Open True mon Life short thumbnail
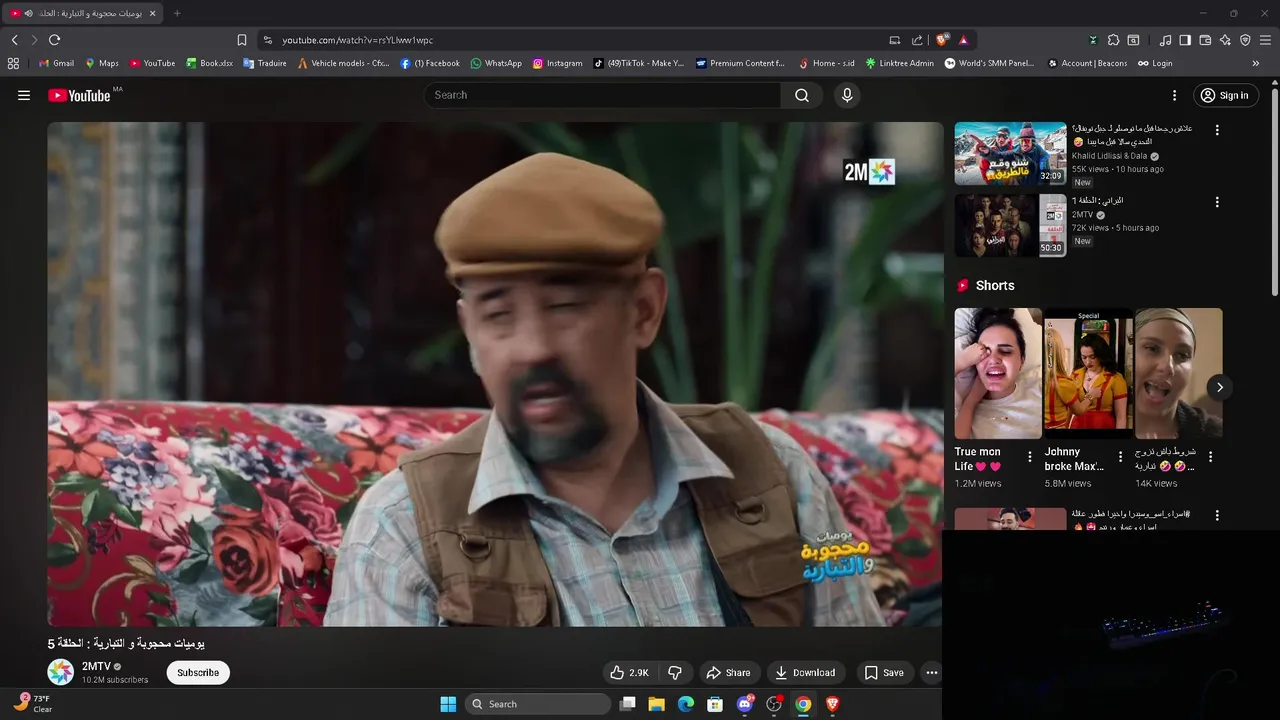Viewport: 1280px width, 720px height. tap(998, 373)
